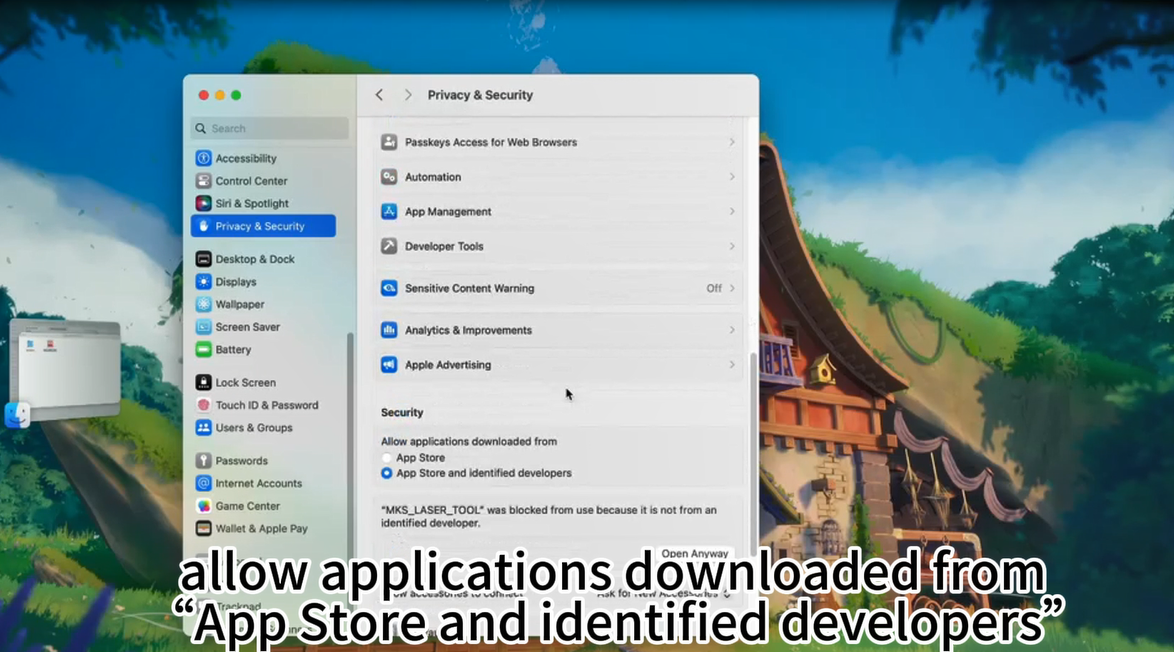Click the Privacy & Security hand icon
The height and width of the screenshot is (652, 1174).
203,226
